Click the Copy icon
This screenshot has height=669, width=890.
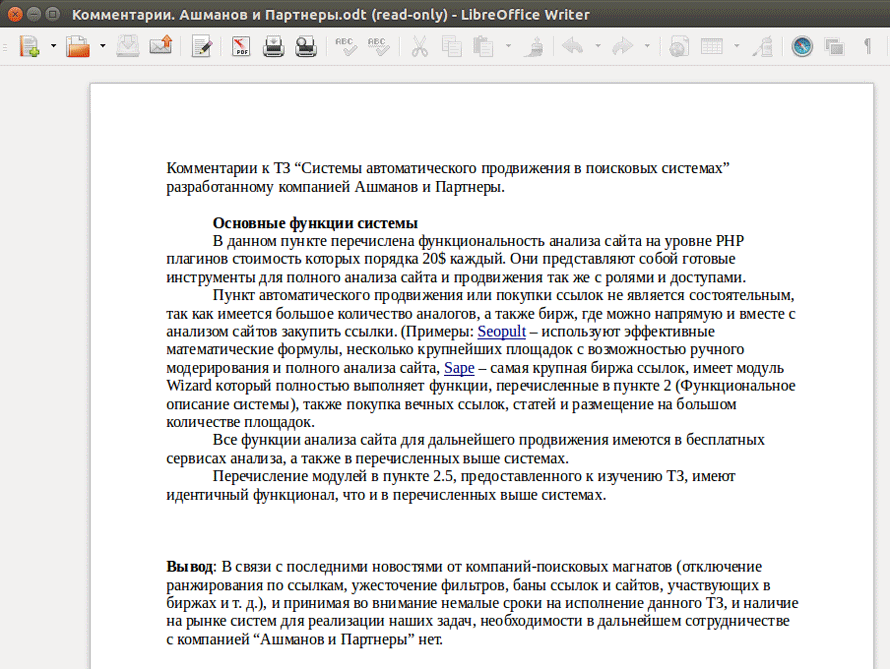452,46
